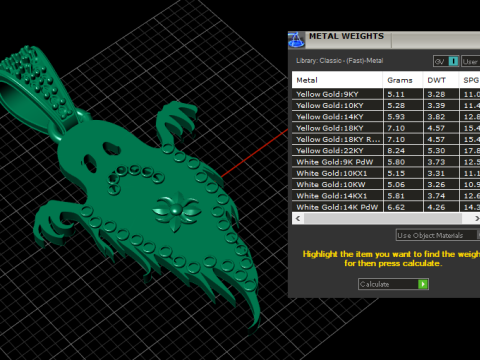Select the White Gold:9K PdW row

(x=386, y=162)
